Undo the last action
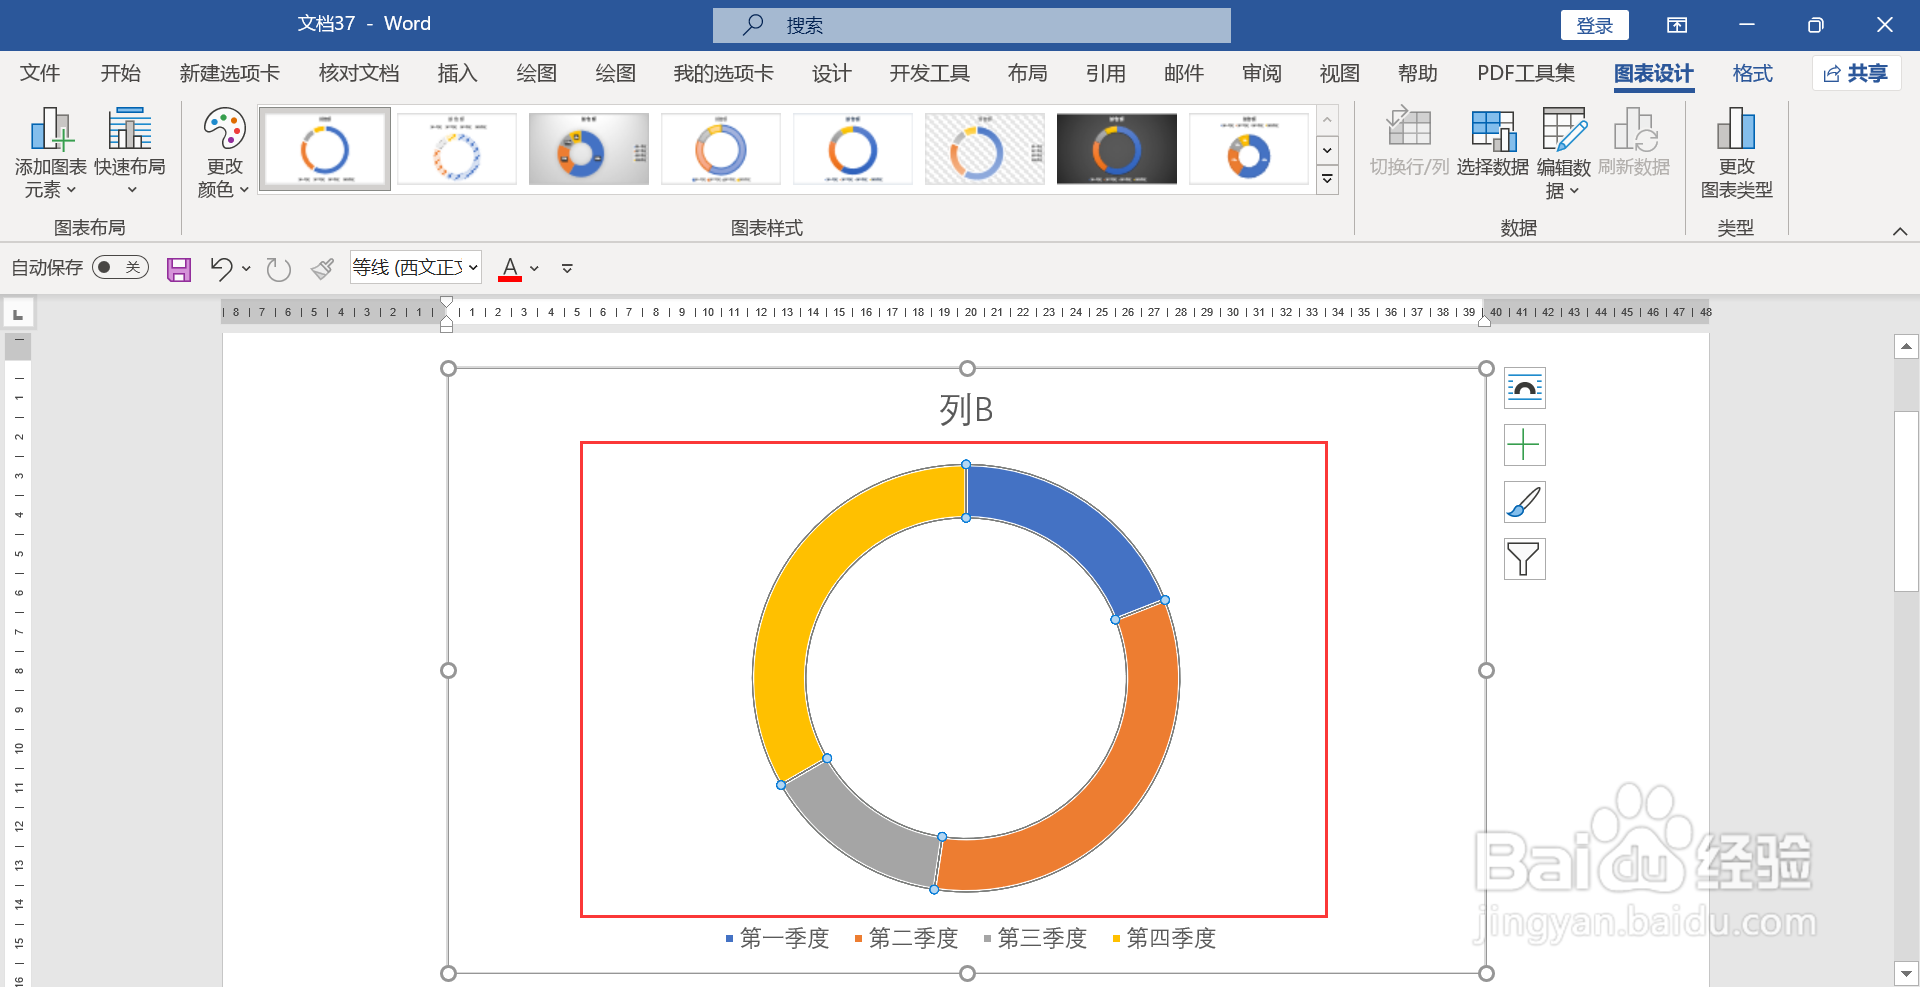1920x987 pixels. coord(221,268)
